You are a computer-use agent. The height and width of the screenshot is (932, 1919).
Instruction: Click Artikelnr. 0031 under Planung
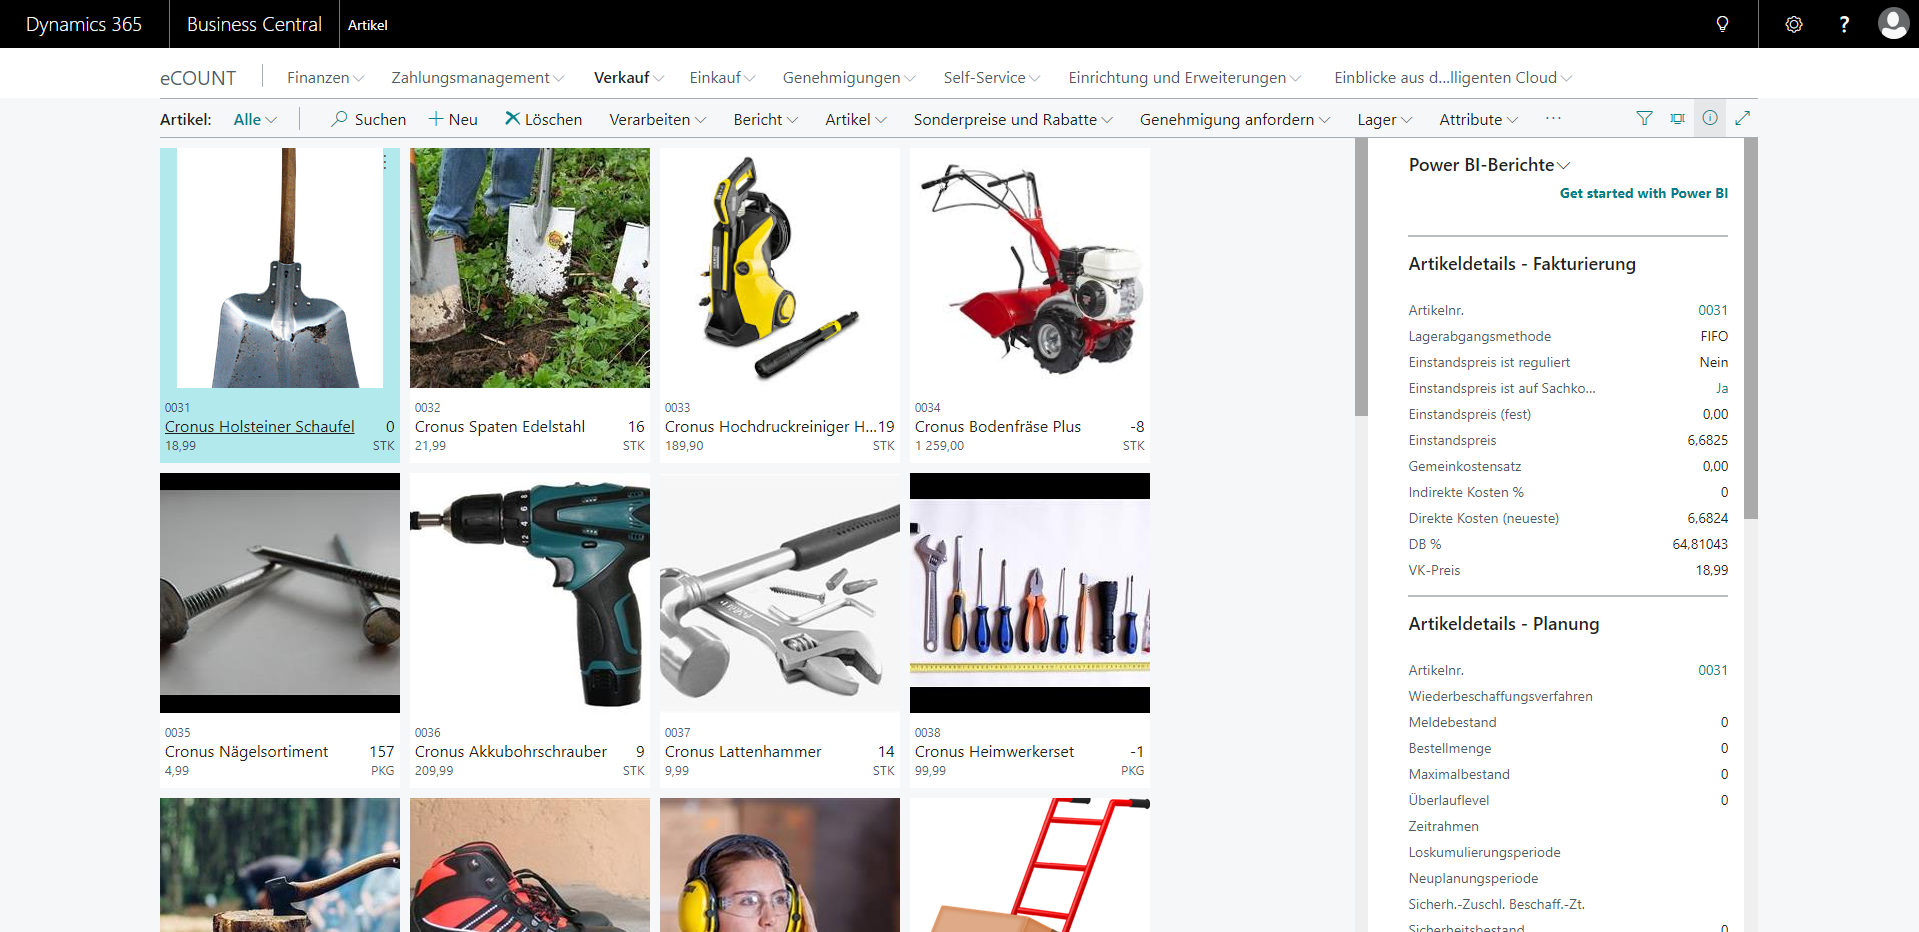pyautogui.click(x=1712, y=671)
